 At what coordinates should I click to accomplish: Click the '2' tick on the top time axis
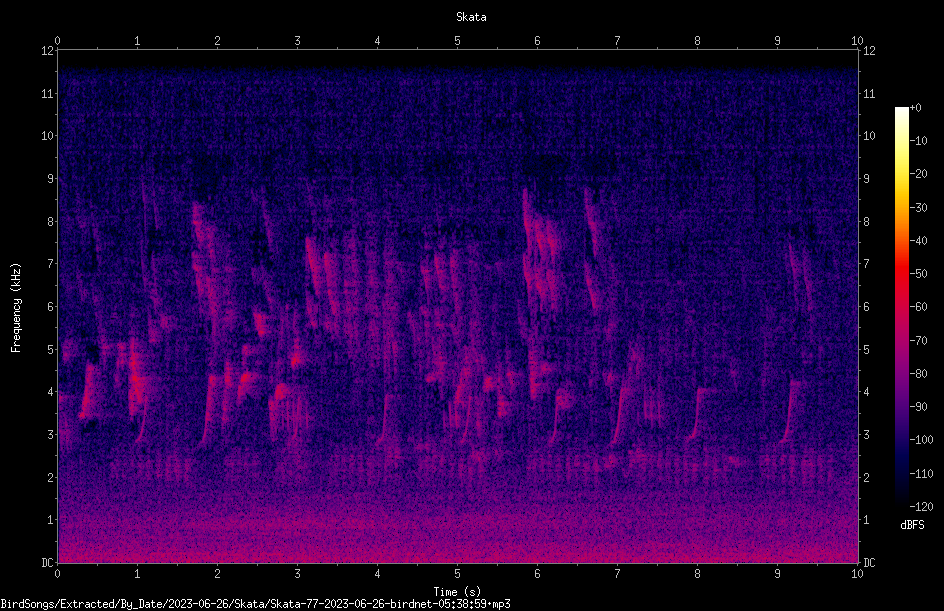coord(217,40)
